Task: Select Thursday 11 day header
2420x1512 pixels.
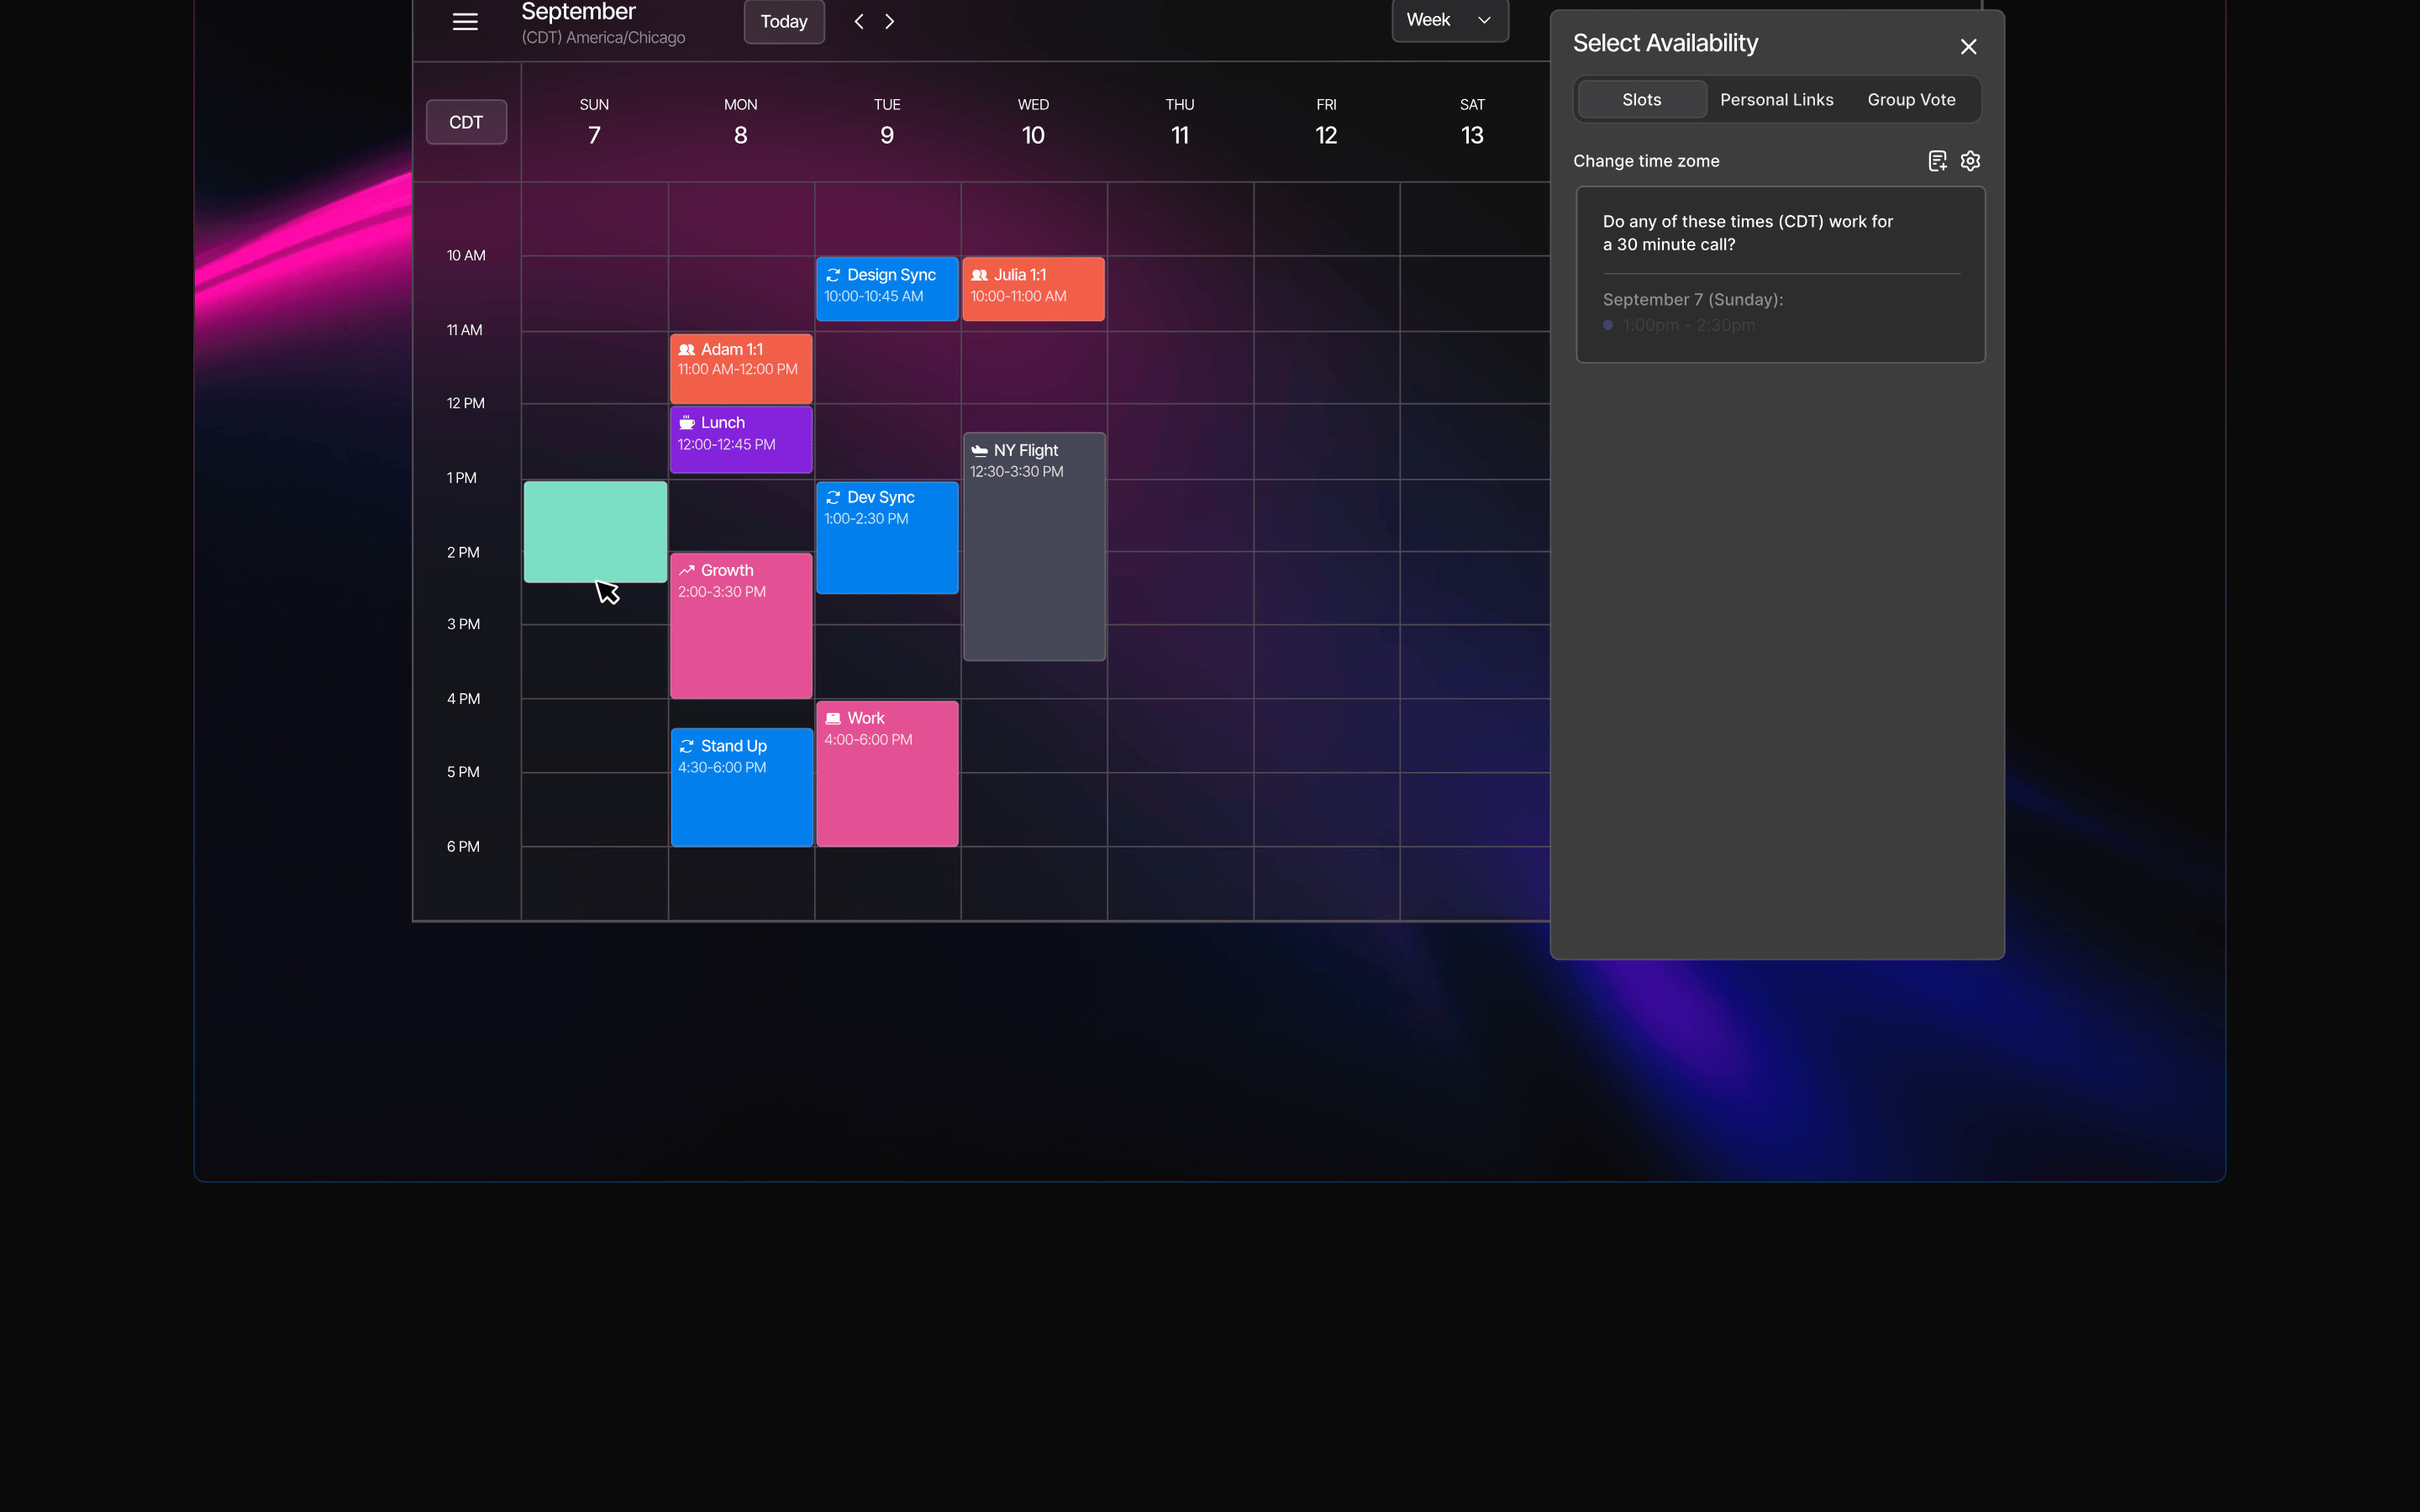Action: (1180, 122)
